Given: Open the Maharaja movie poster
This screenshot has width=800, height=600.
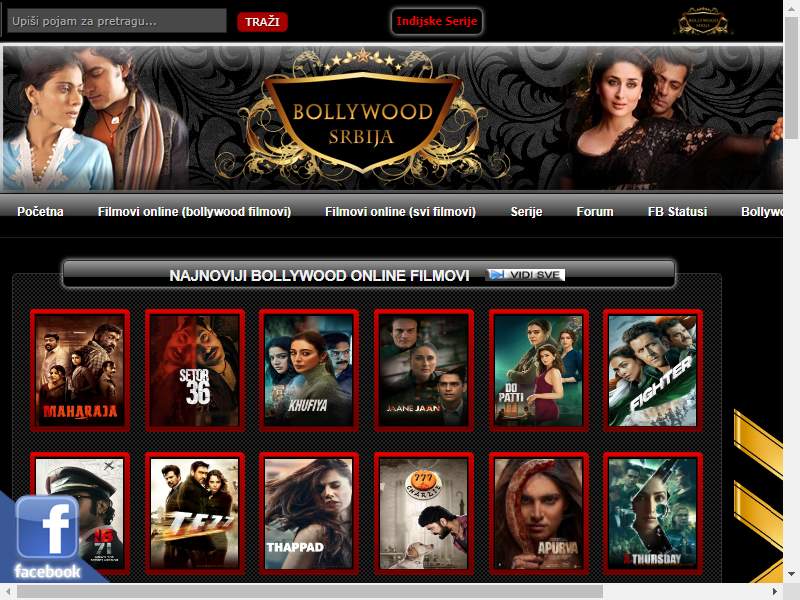Looking at the screenshot, I should click(80, 370).
